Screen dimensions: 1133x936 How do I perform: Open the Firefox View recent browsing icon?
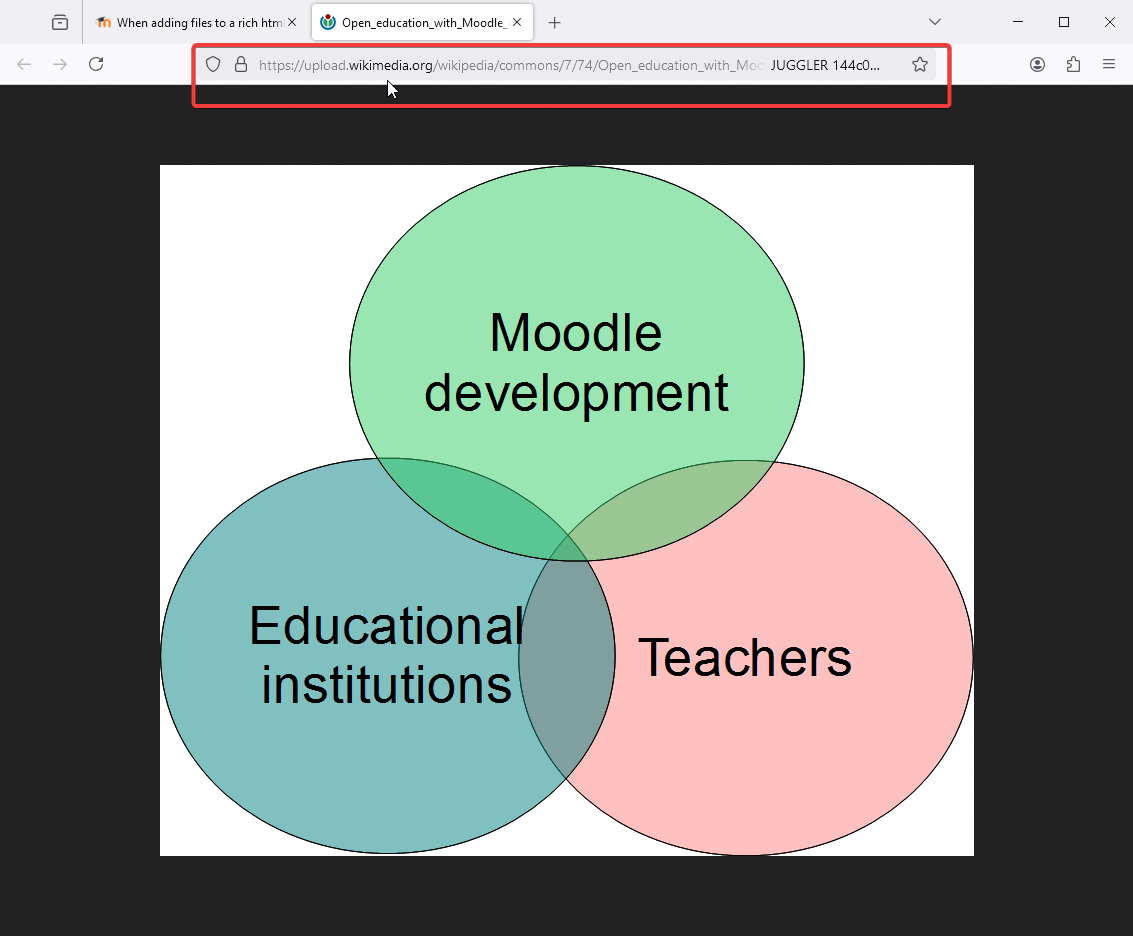click(x=60, y=22)
